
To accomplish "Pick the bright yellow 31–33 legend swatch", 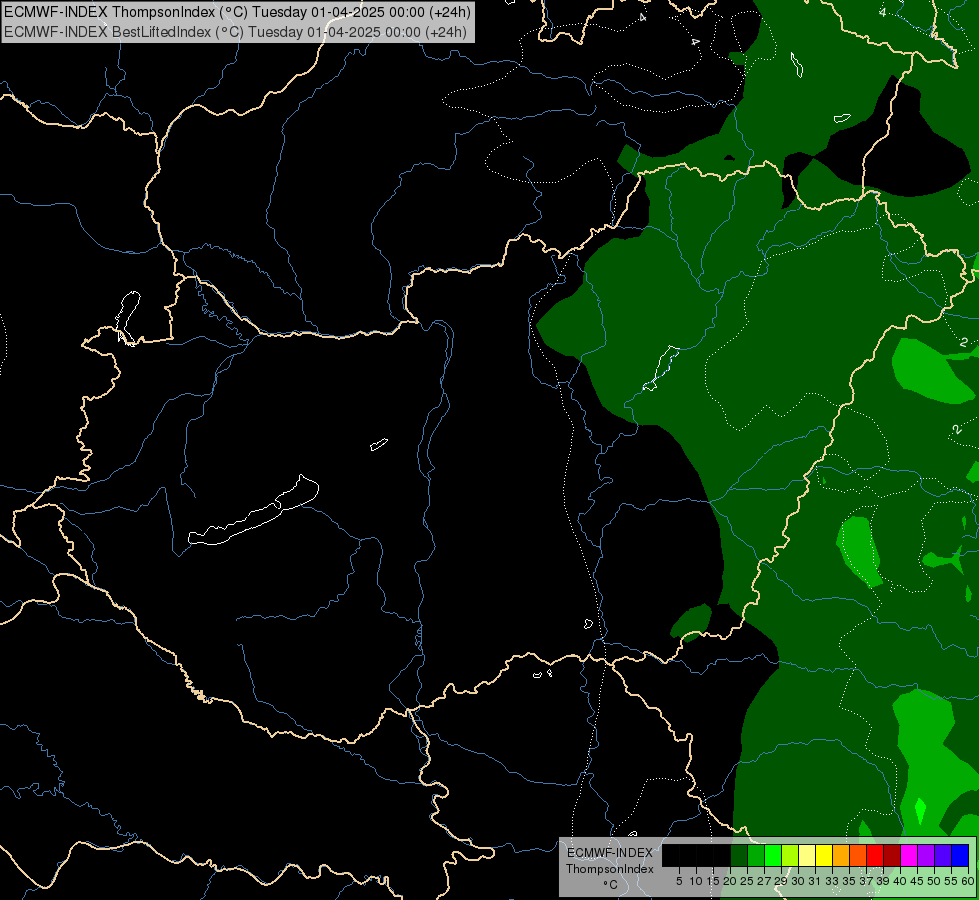I will click(824, 855).
